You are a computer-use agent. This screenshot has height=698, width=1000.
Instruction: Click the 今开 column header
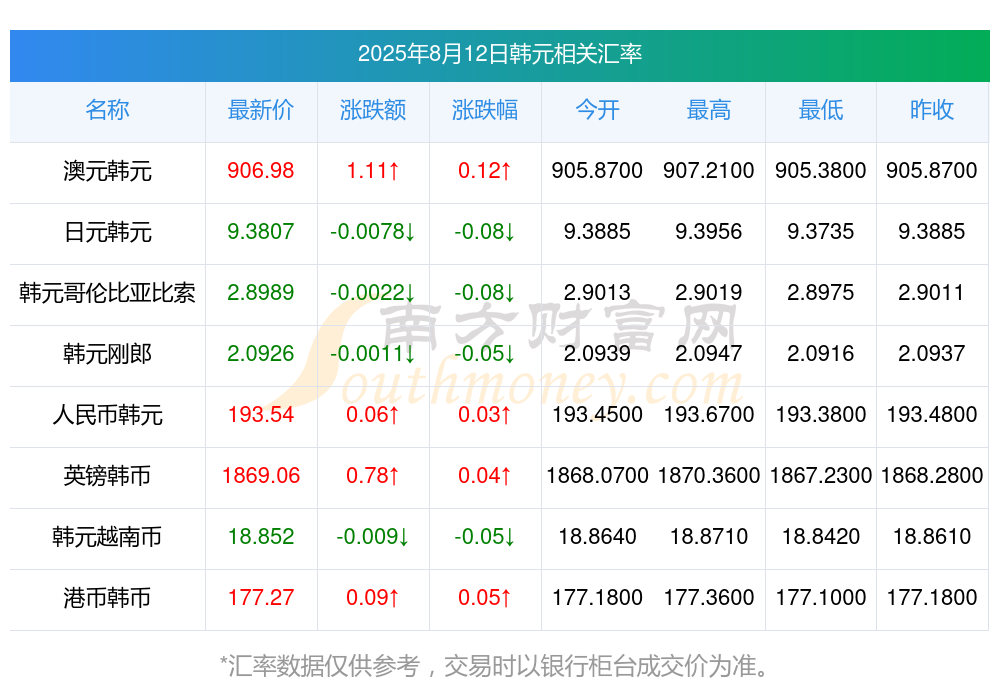click(x=597, y=110)
